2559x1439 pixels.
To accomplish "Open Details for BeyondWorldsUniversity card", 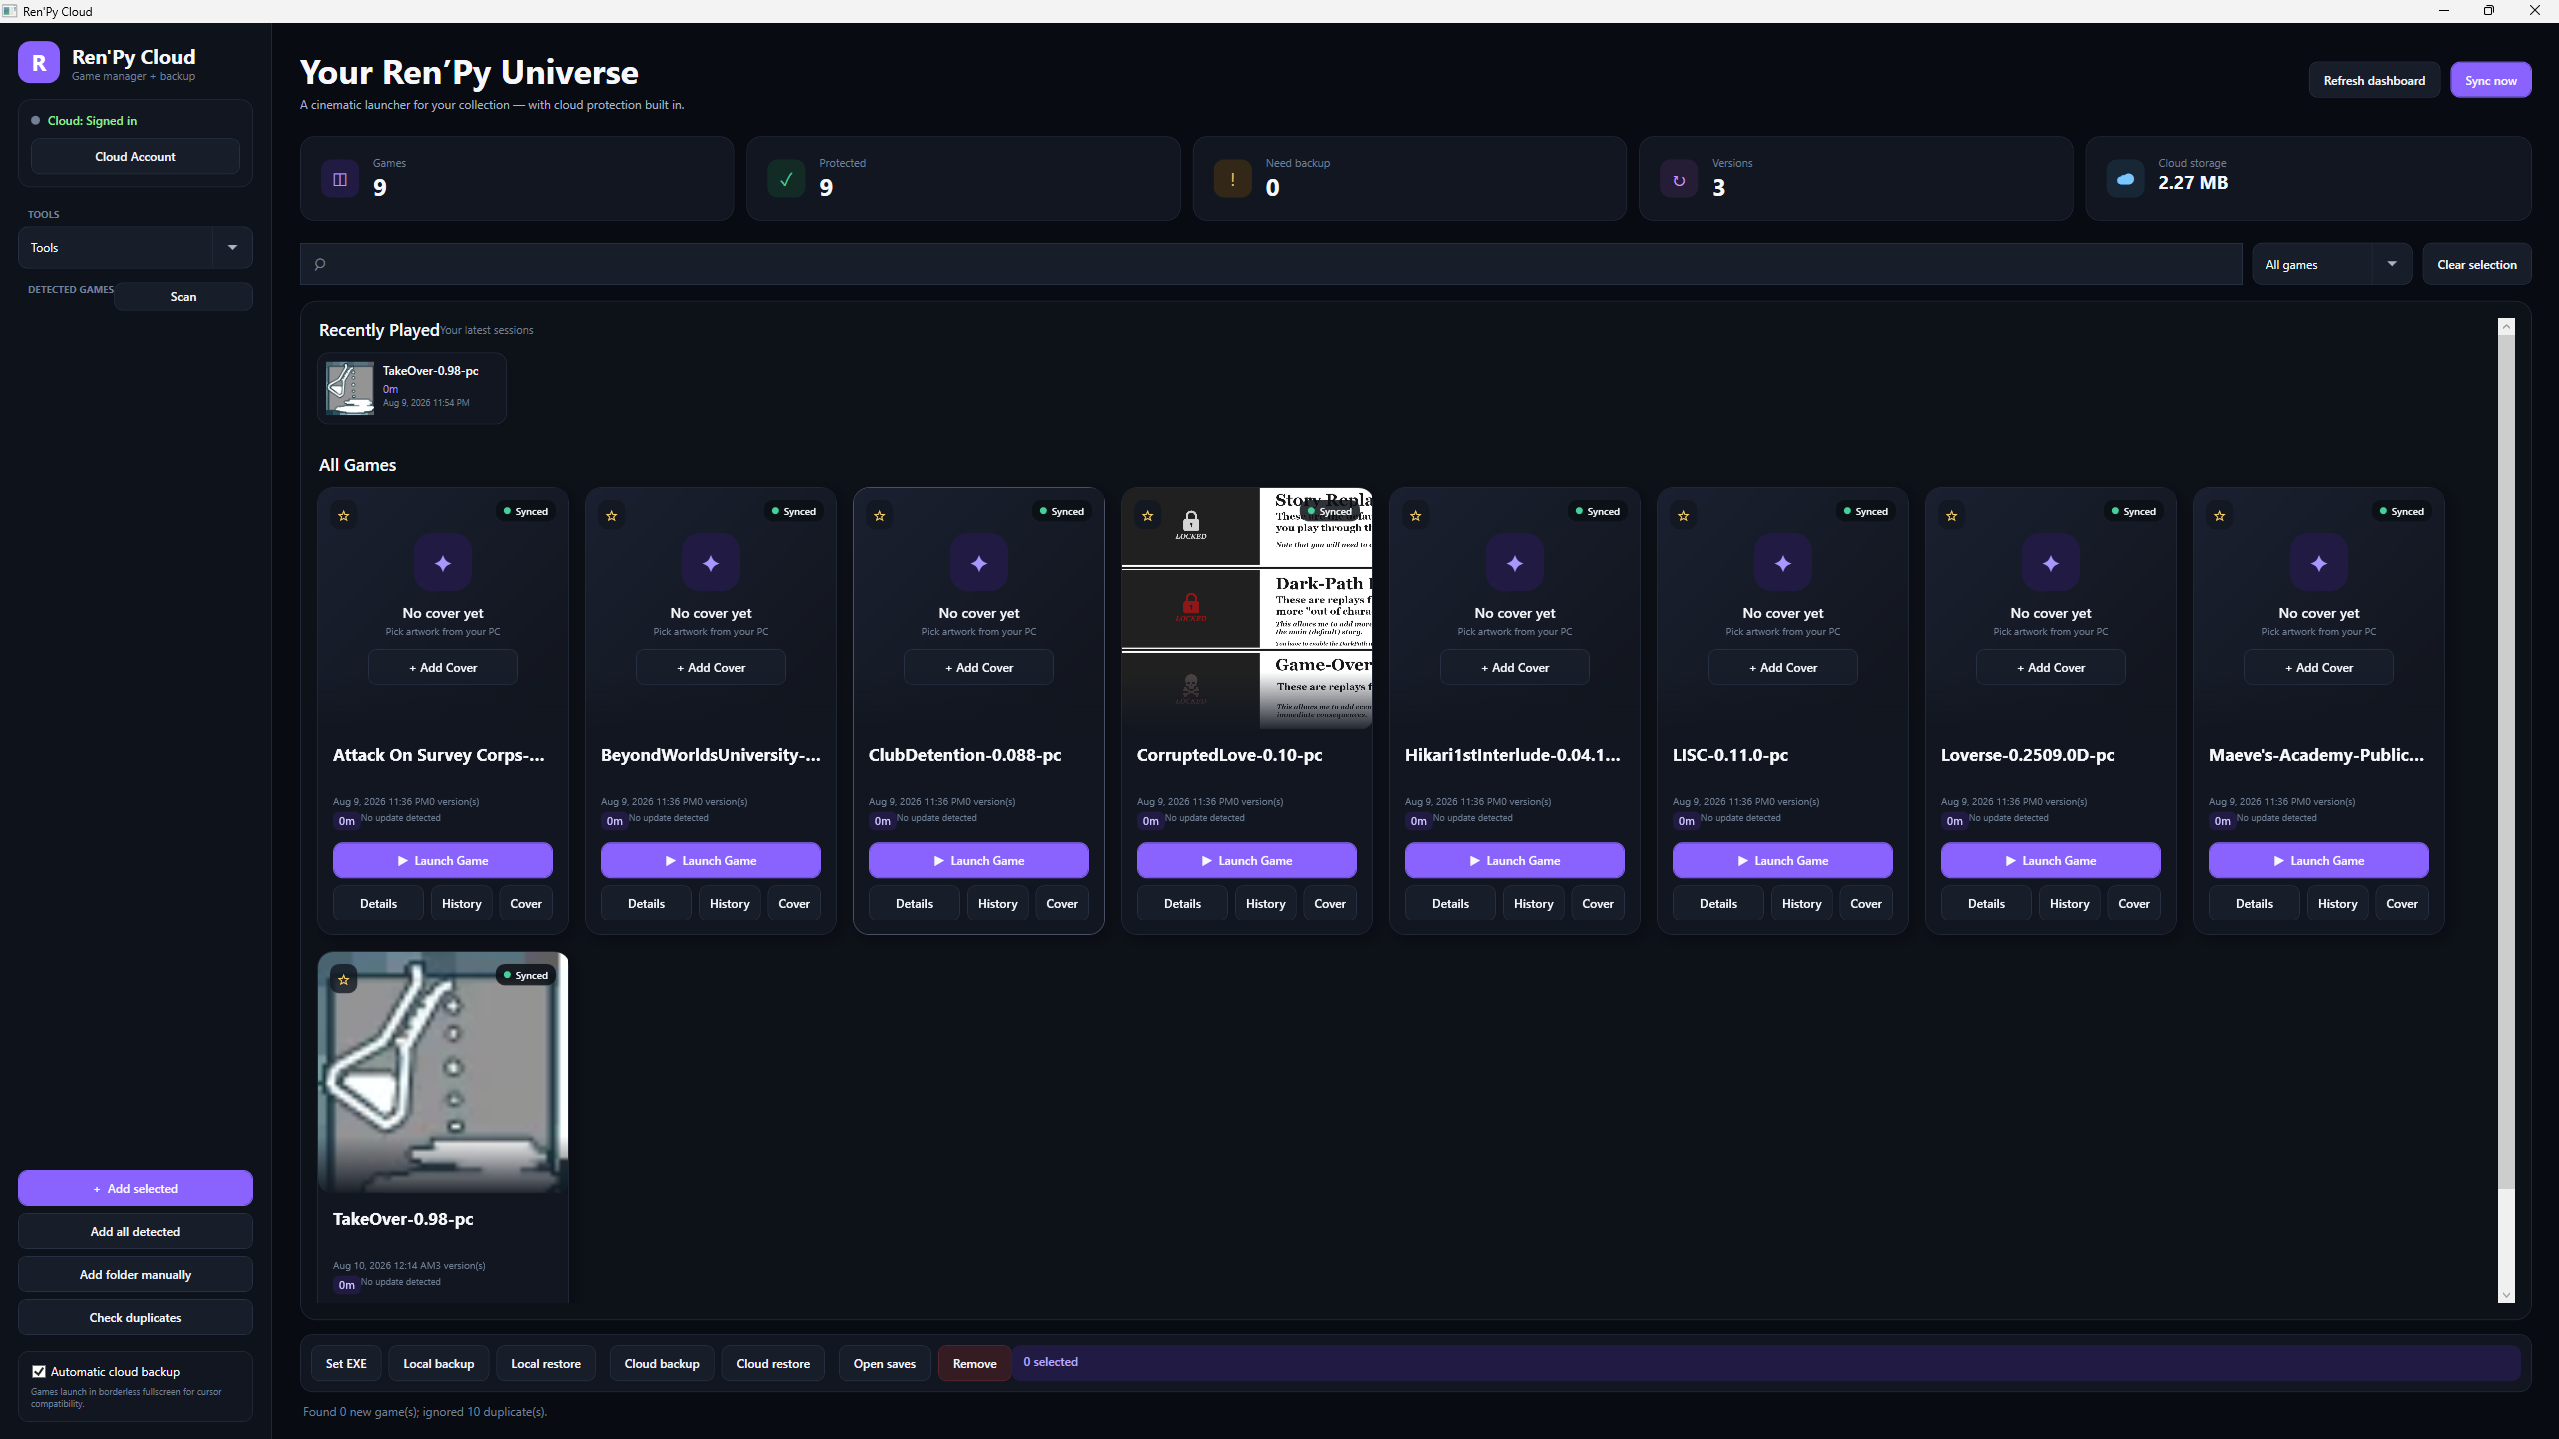I will (x=646, y=904).
